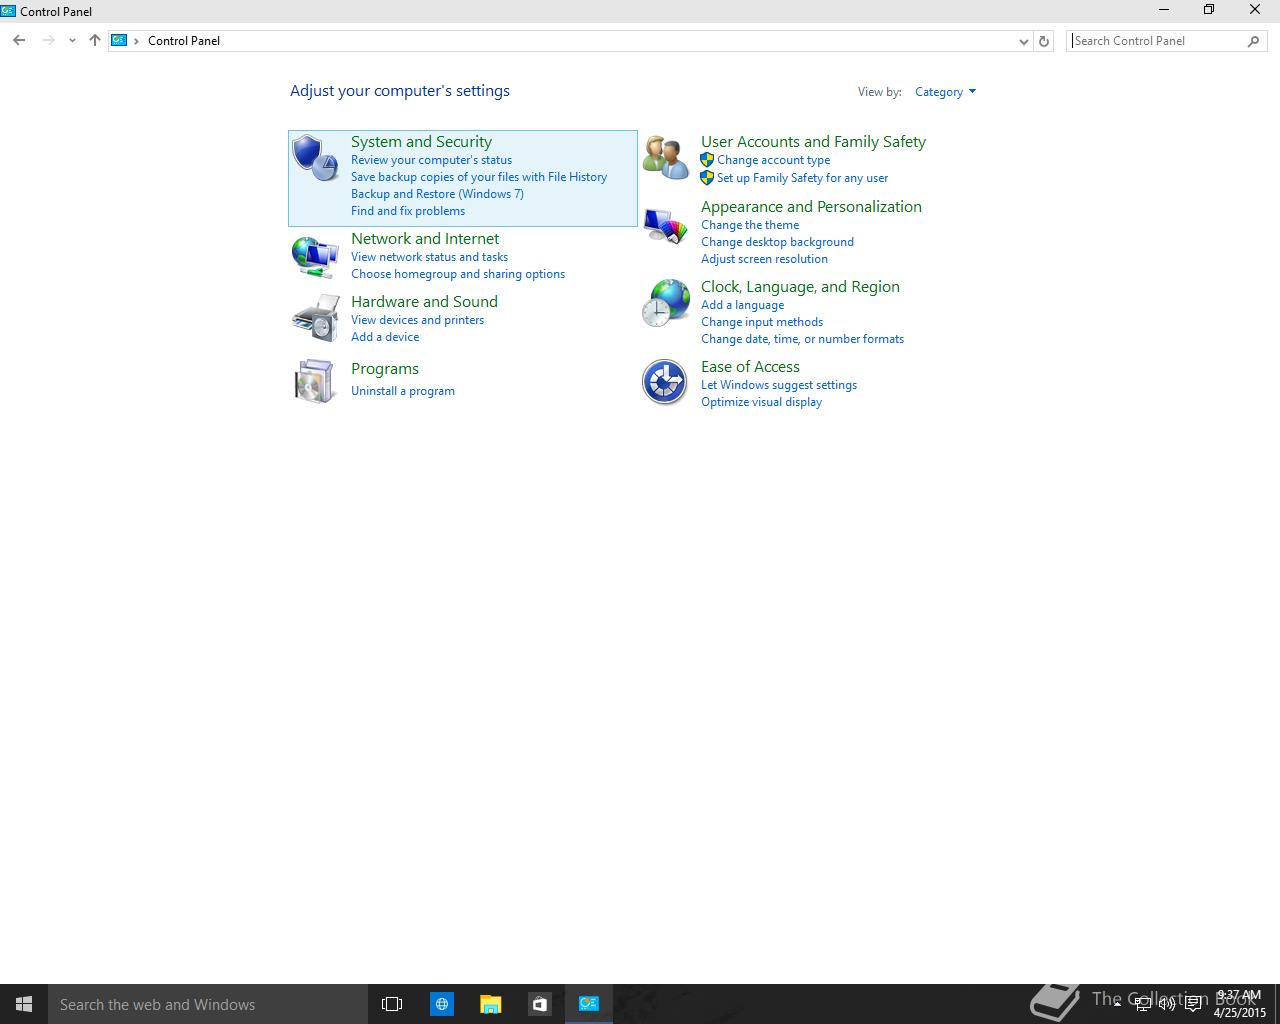Click Change desktop background
Screen dimensions: 1280x1024
click(x=777, y=242)
